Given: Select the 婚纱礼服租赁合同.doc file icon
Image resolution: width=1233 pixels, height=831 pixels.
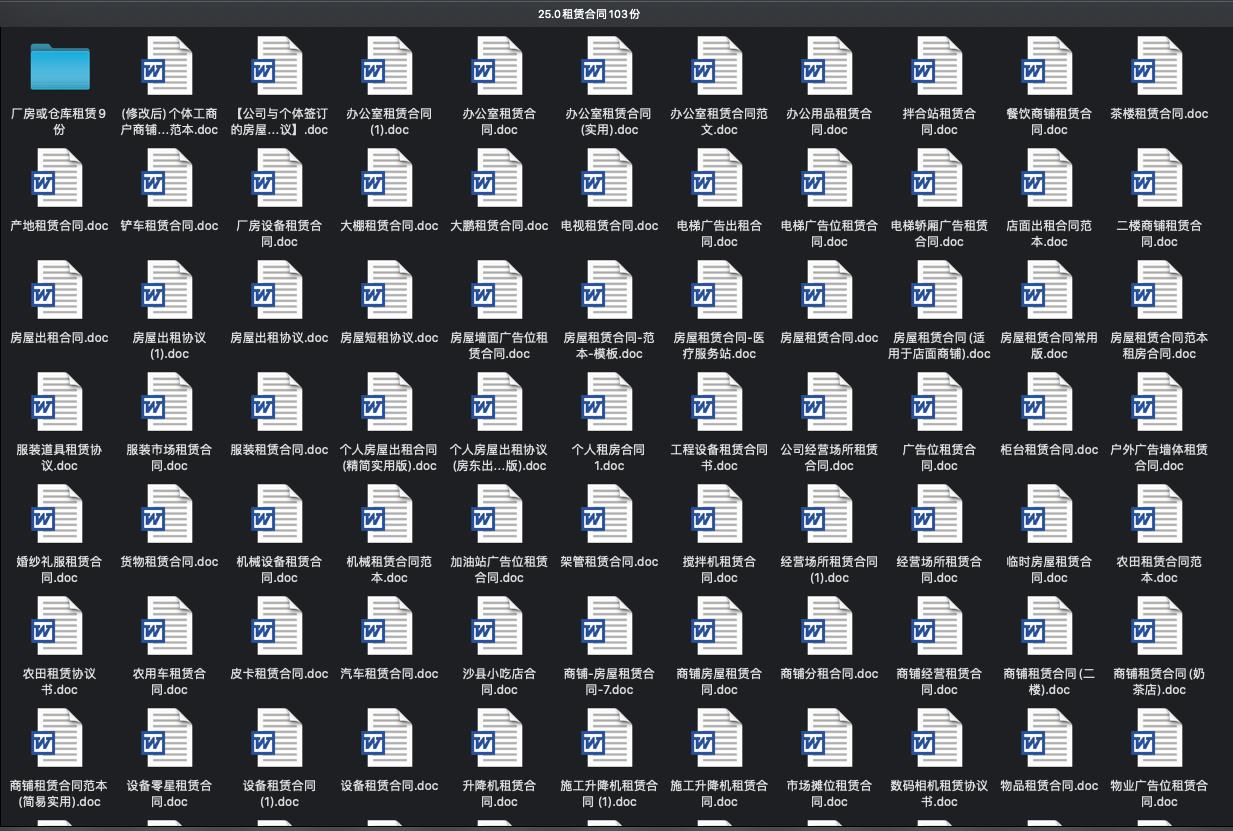Looking at the screenshot, I should coord(59,514).
